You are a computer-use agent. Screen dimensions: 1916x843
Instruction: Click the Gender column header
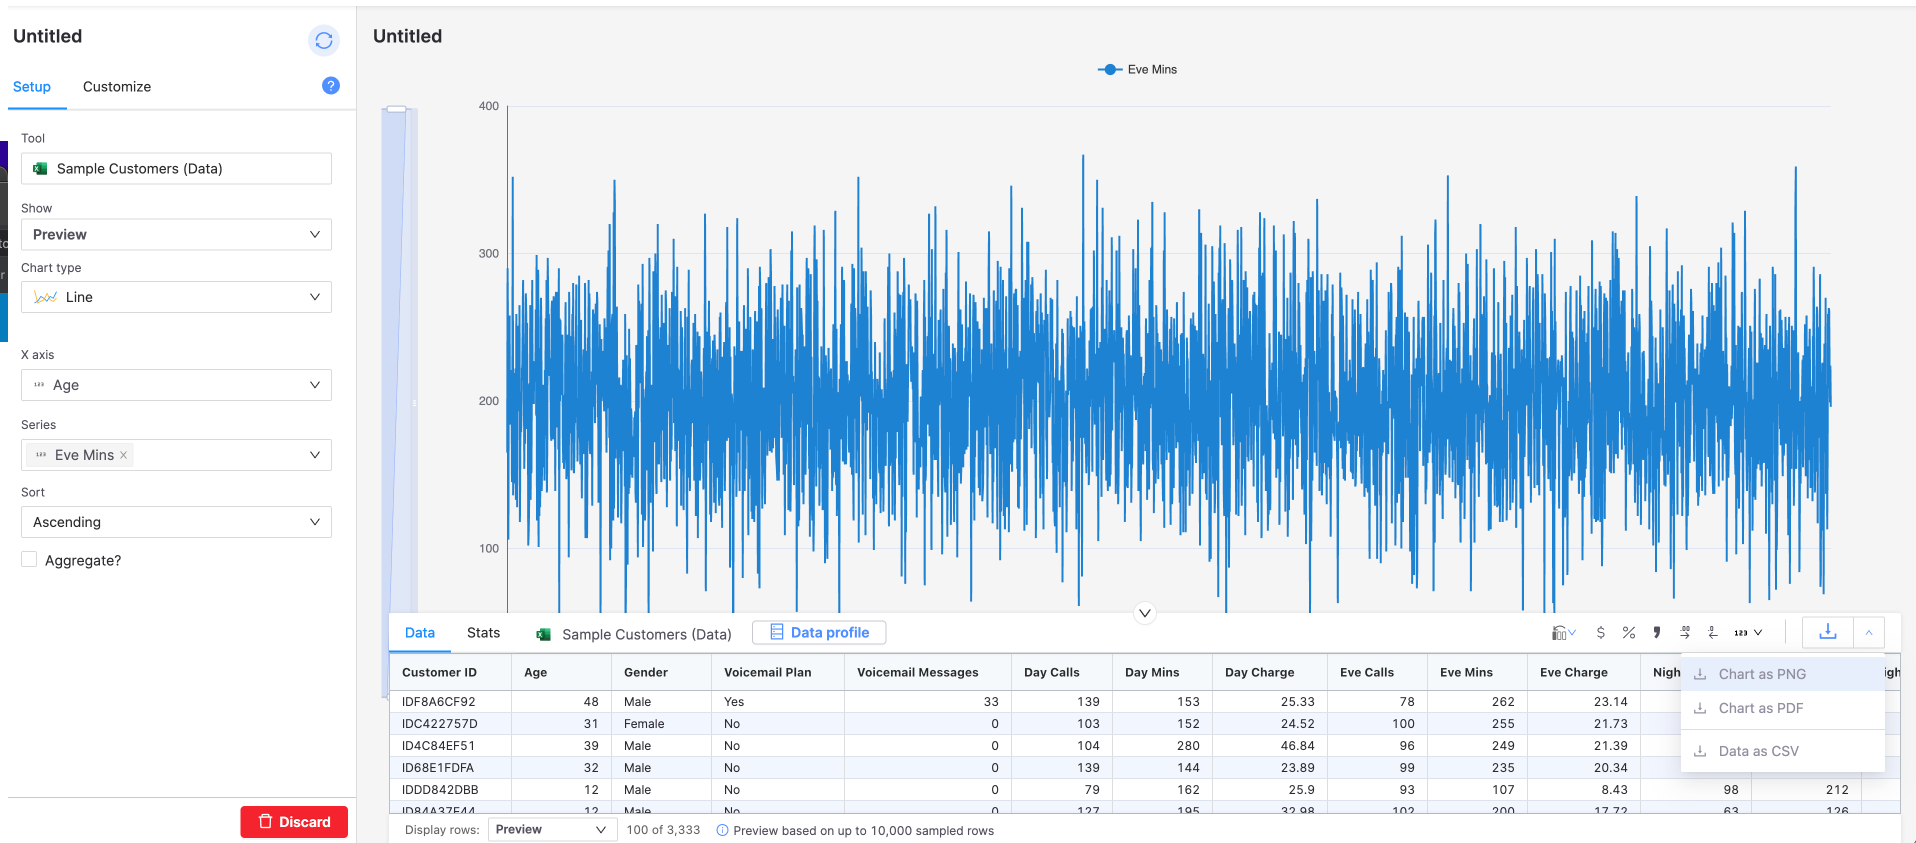[661, 672]
